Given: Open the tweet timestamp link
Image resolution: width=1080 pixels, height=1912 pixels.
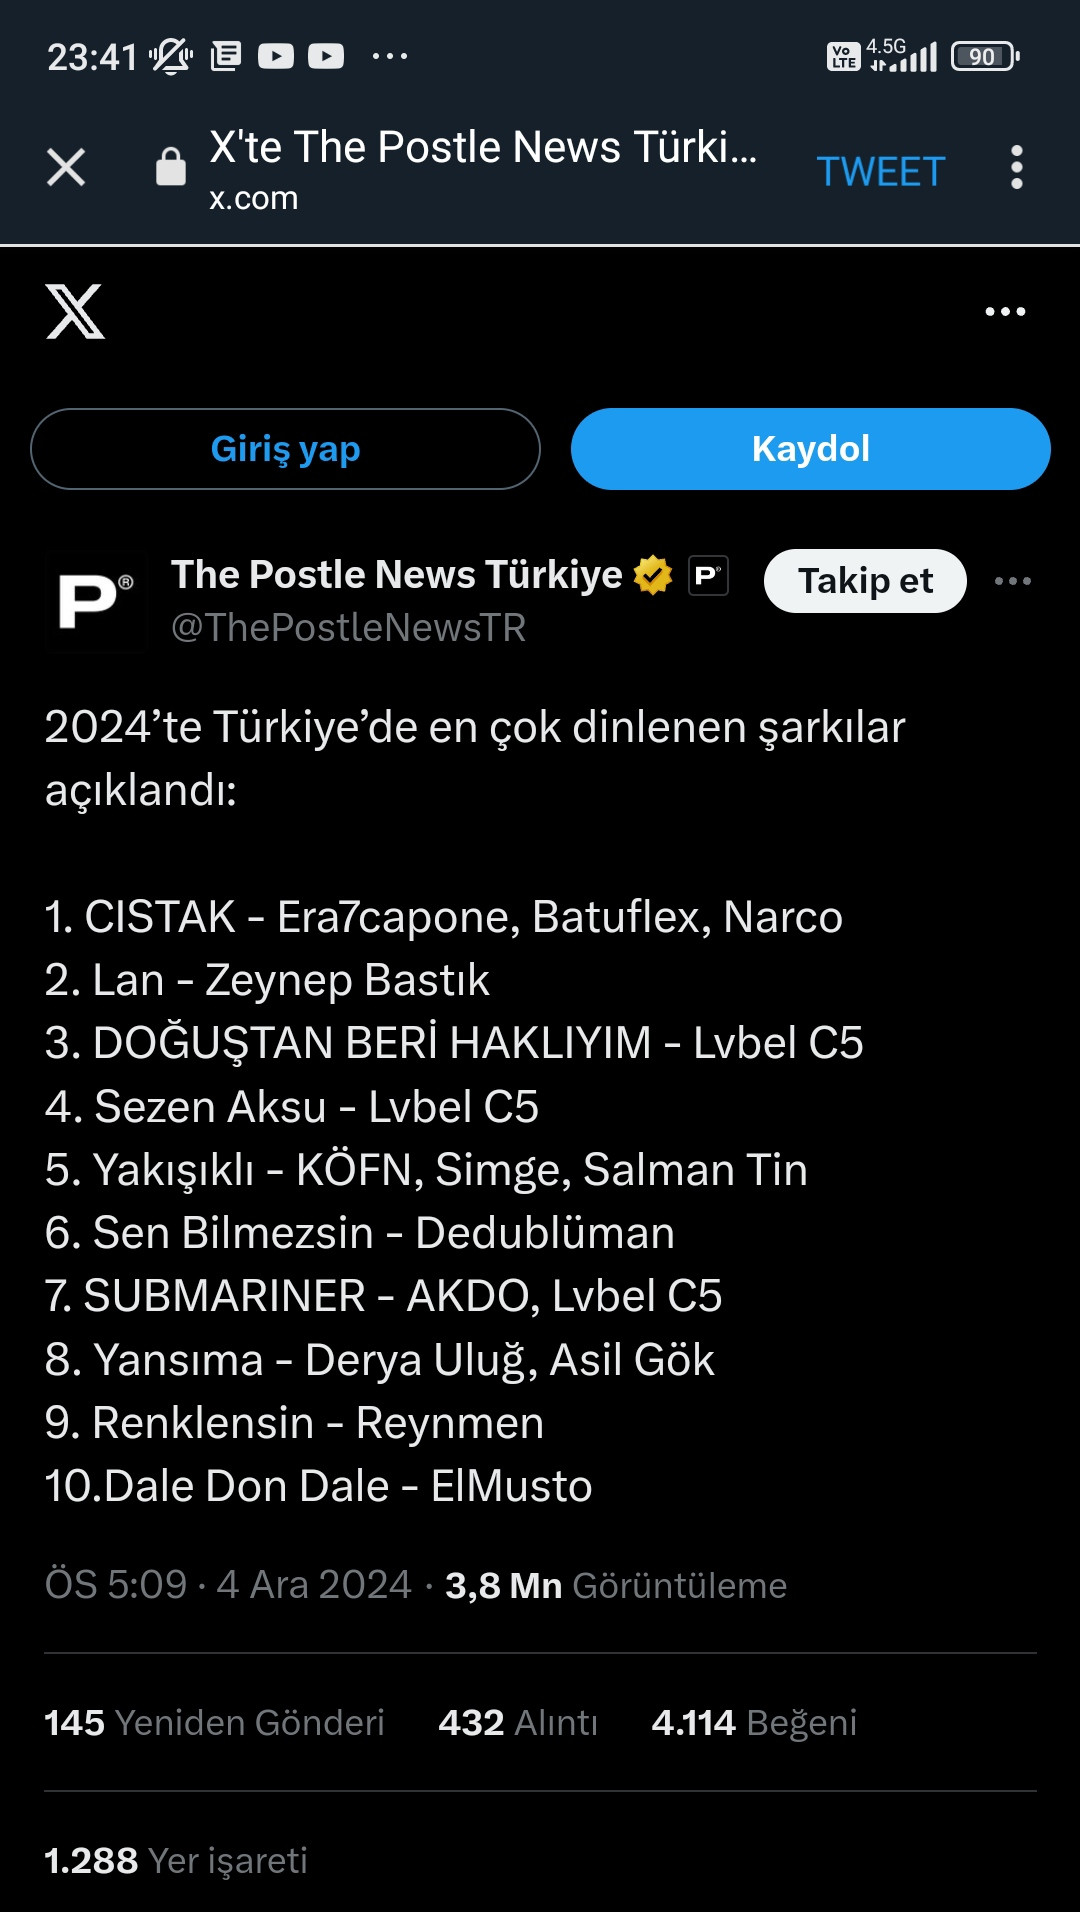Looking at the screenshot, I should point(228,1585).
